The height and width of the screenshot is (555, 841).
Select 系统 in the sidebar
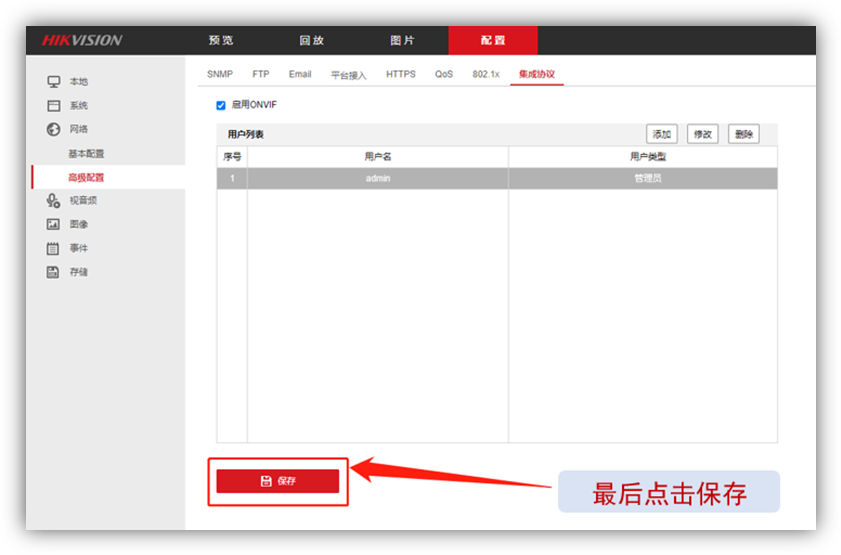coord(79,106)
